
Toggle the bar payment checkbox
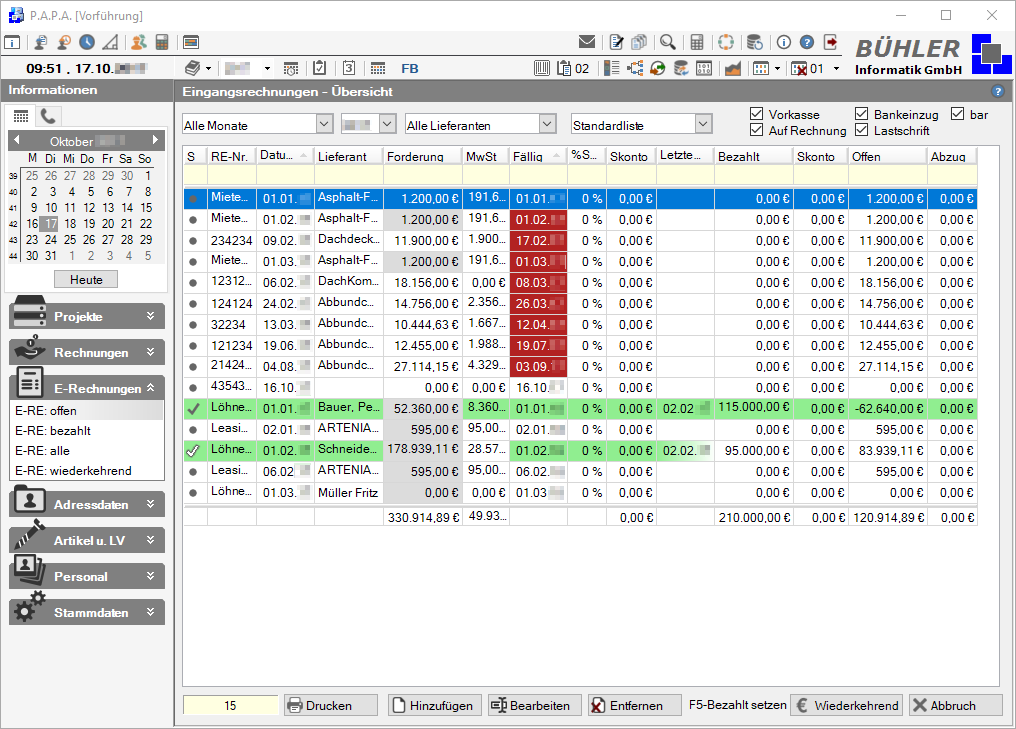tap(958, 114)
